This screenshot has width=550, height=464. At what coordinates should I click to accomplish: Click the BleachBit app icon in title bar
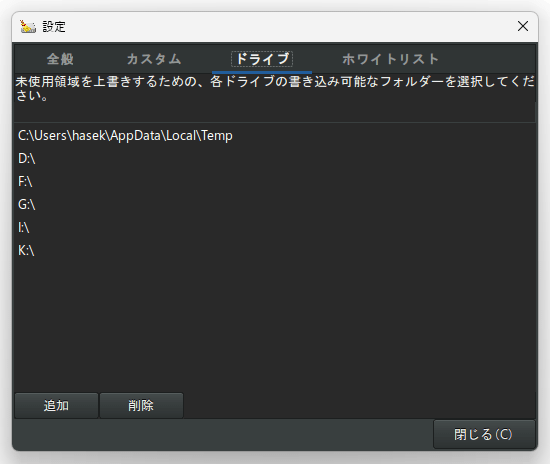click(x=28, y=27)
